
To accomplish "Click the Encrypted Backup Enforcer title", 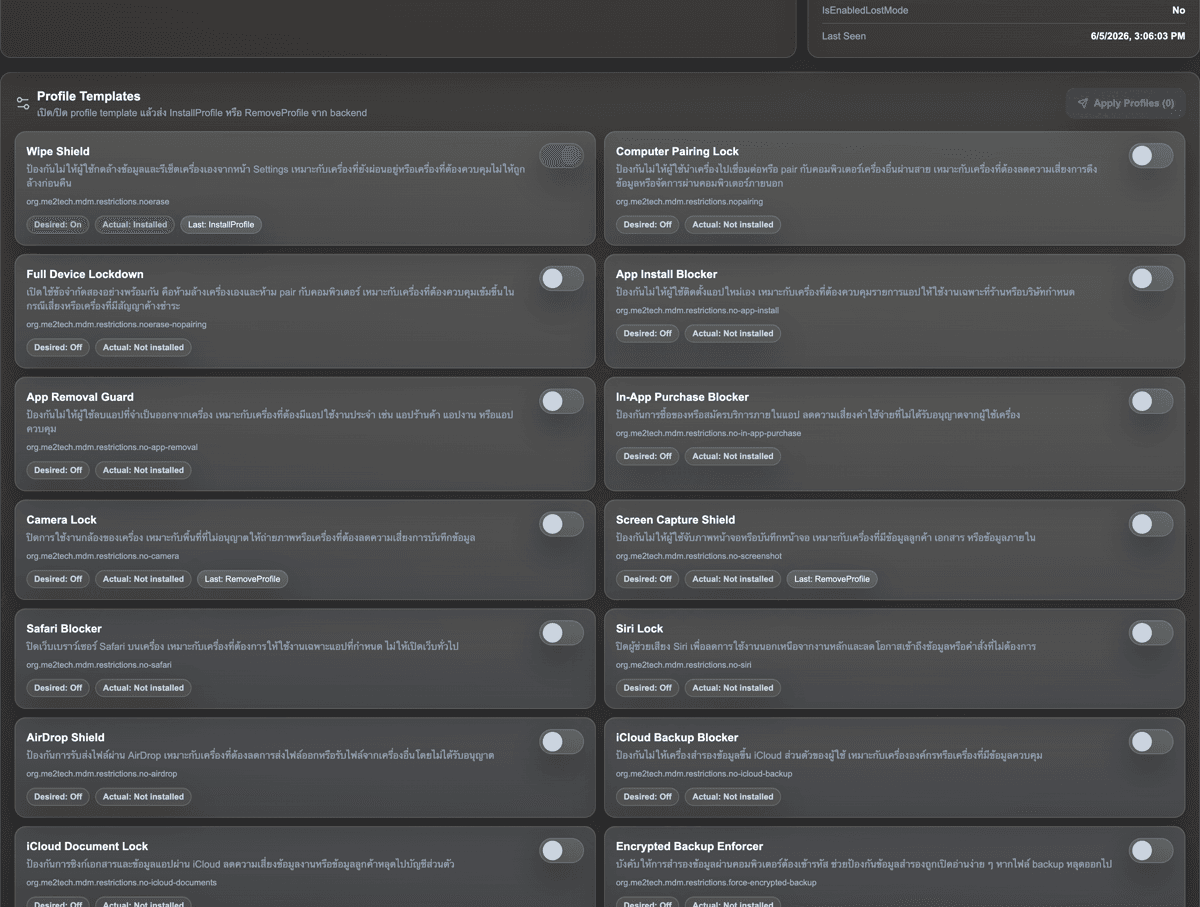I will click(689, 846).
